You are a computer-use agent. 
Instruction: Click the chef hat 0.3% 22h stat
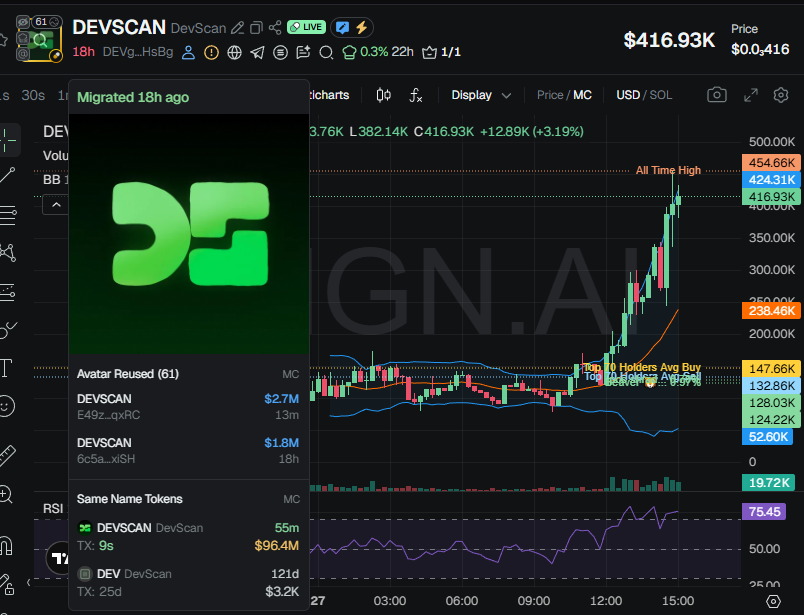[x=377, y=52]
